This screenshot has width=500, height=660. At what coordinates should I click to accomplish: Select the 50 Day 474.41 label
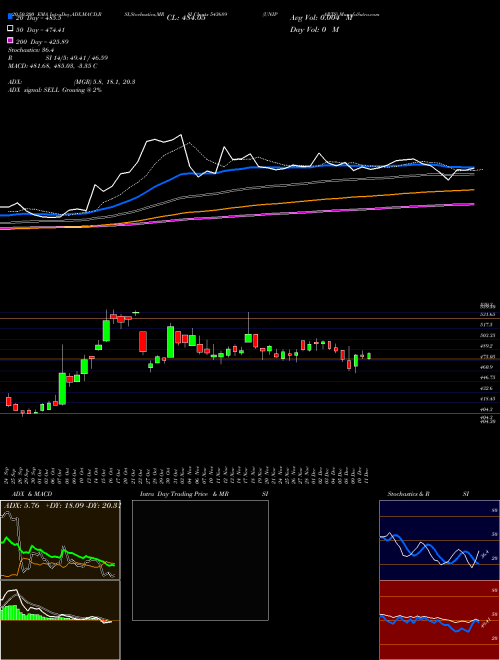click(x=40, y=30)
